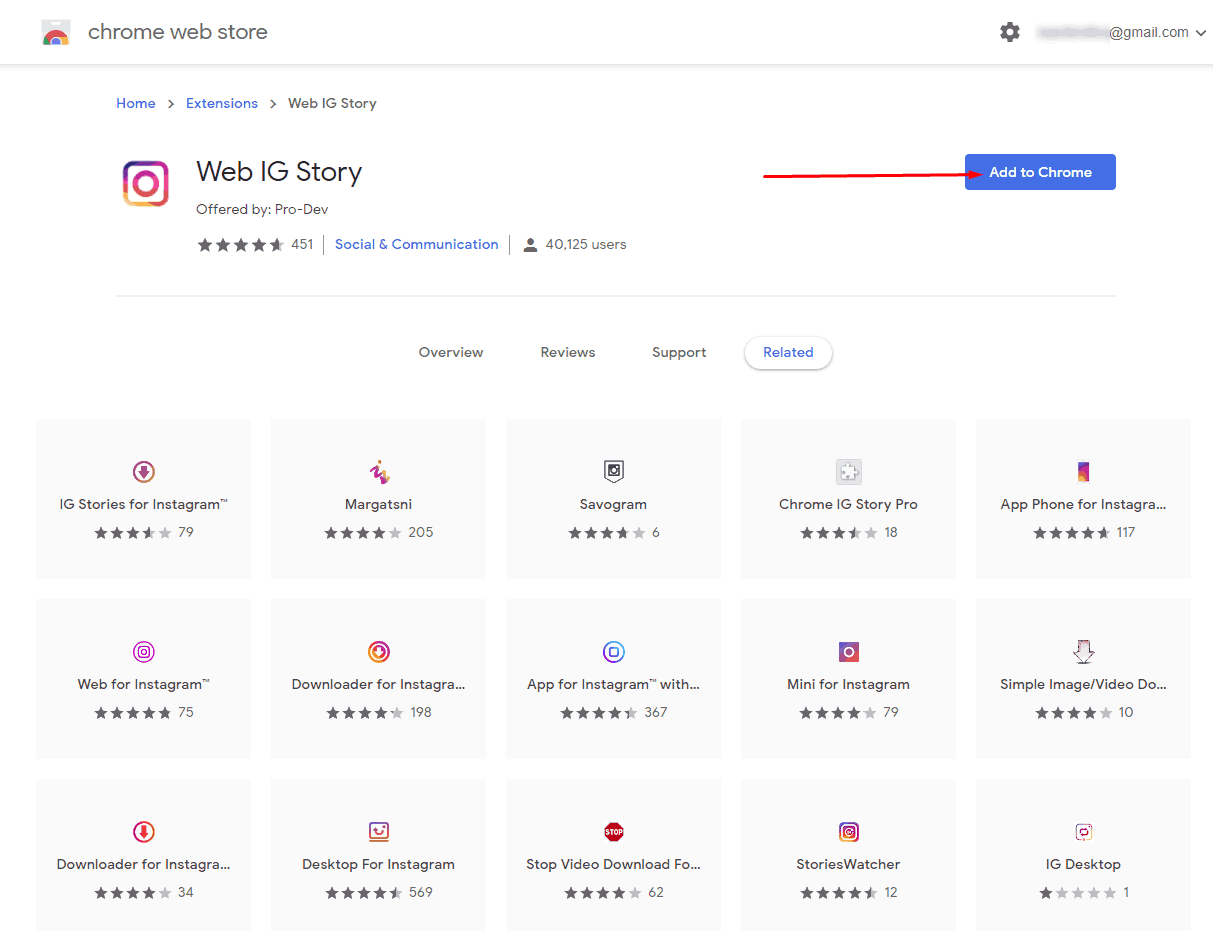Switch to the Overview tab
The height and width of the screenshot is (931, 1213).
click(451, 352)
